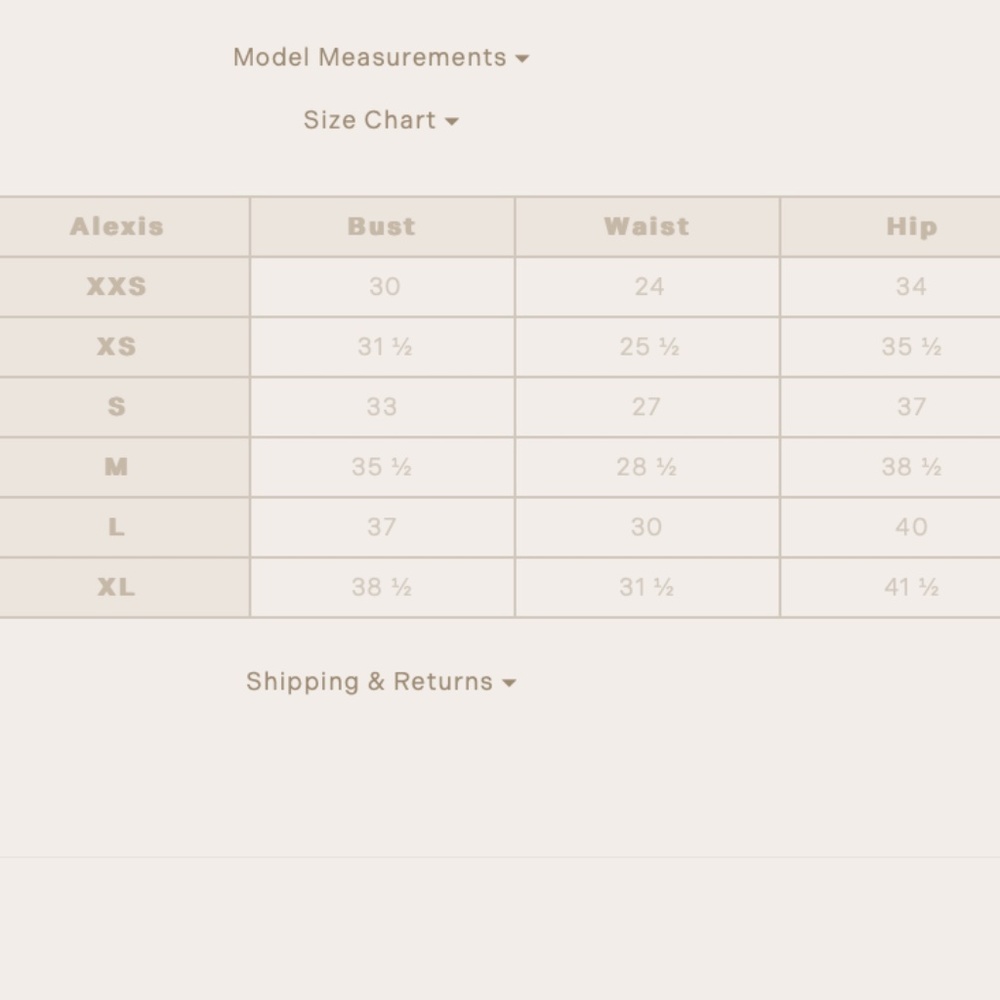Click the Alexis table header cell
The height and width of the screenshot is (1000, 1000).
117,227
